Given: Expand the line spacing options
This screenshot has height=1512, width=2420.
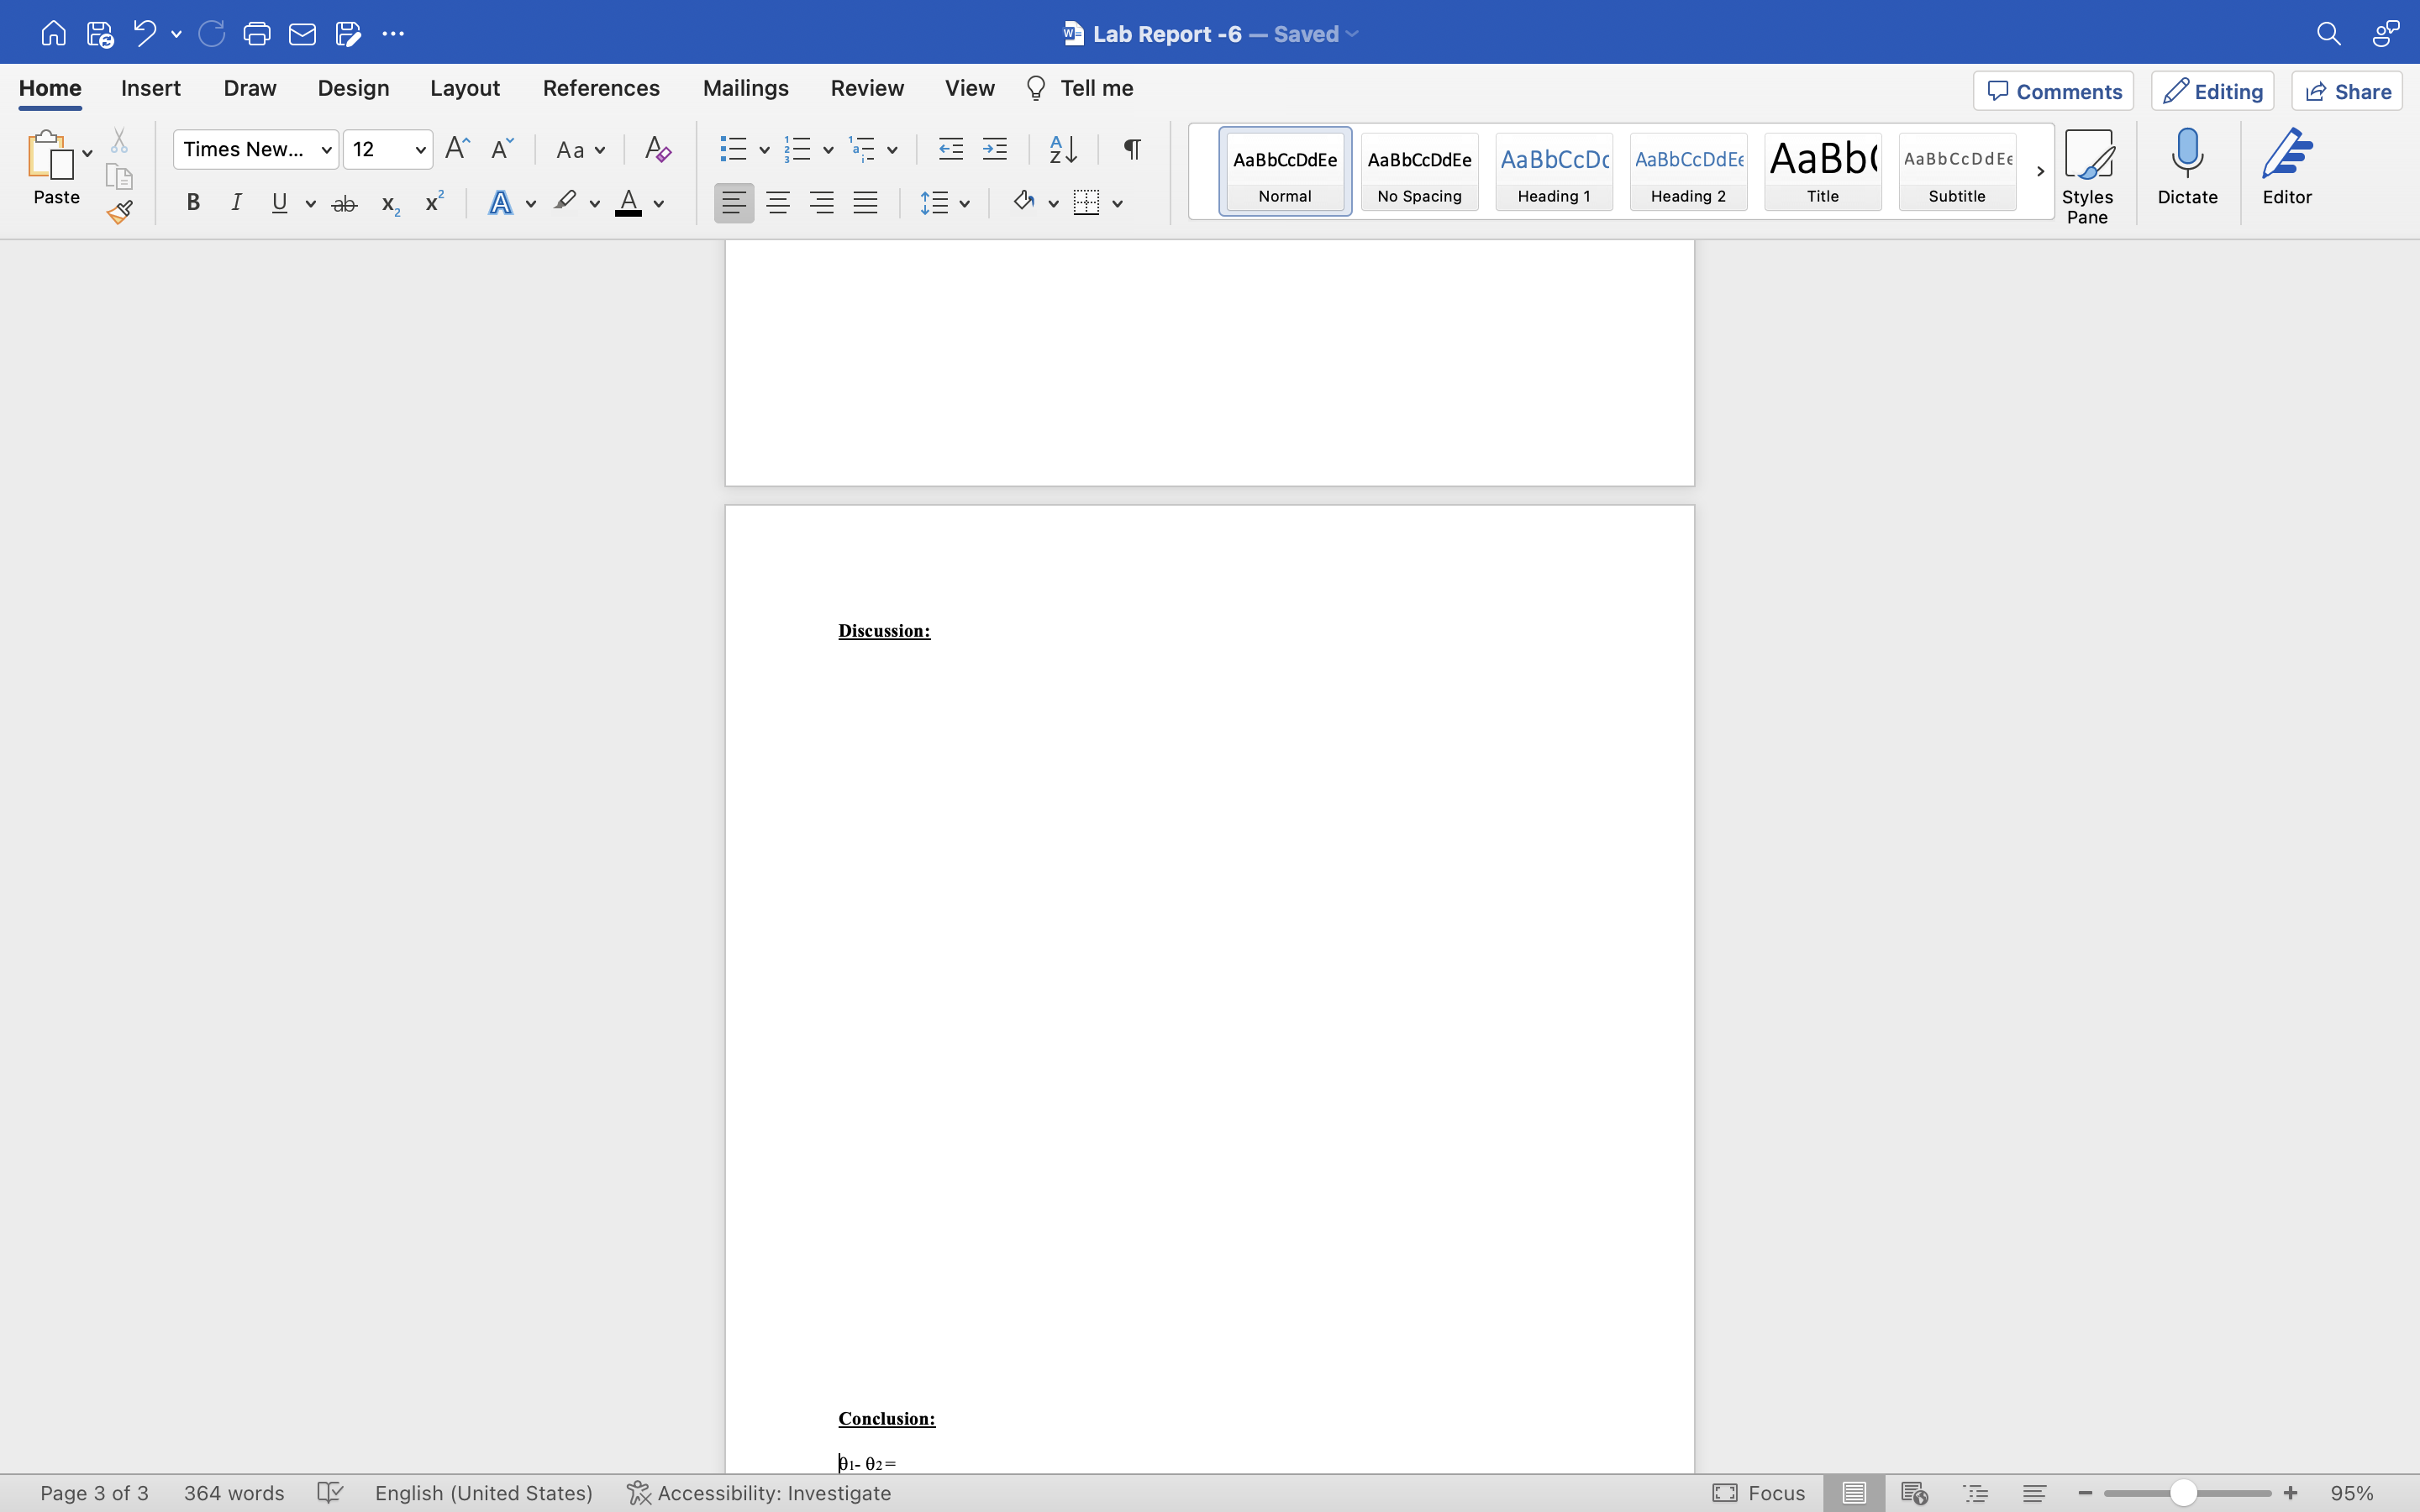Looking at the screenshot, I should tap(964, 202).
